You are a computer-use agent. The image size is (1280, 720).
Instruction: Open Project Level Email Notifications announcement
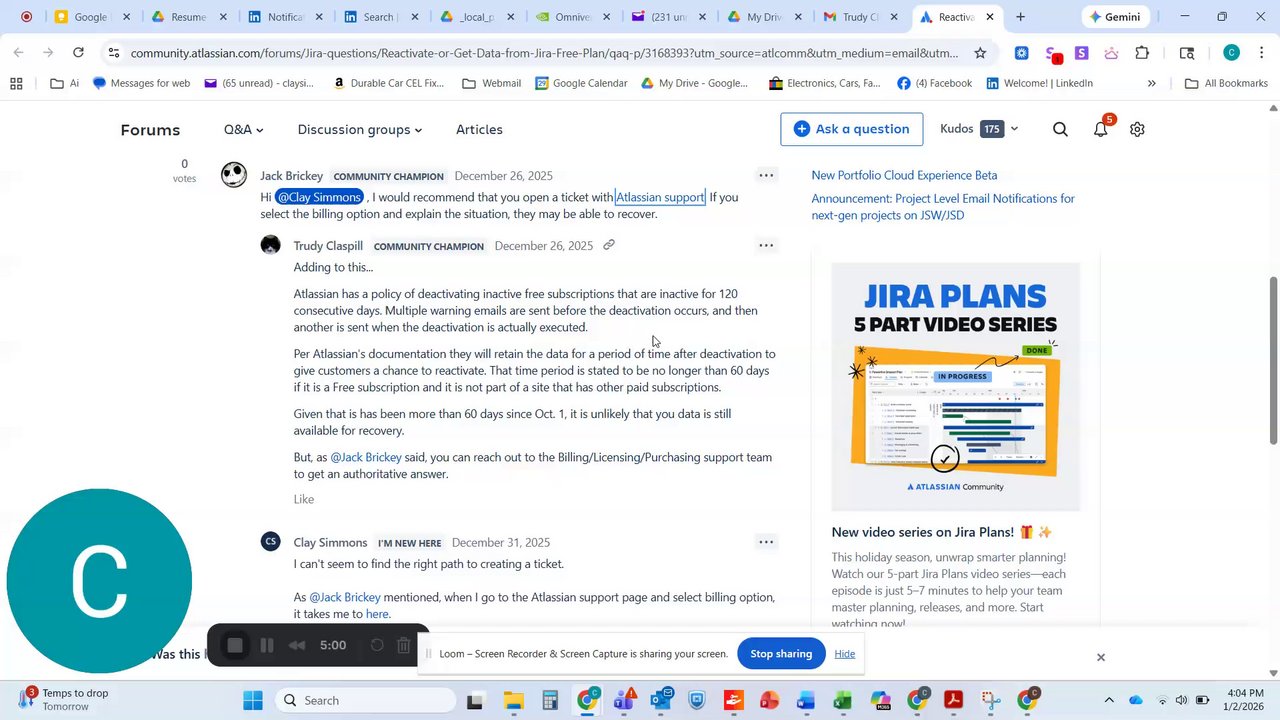pyautogui.click(x=943, y=206)
